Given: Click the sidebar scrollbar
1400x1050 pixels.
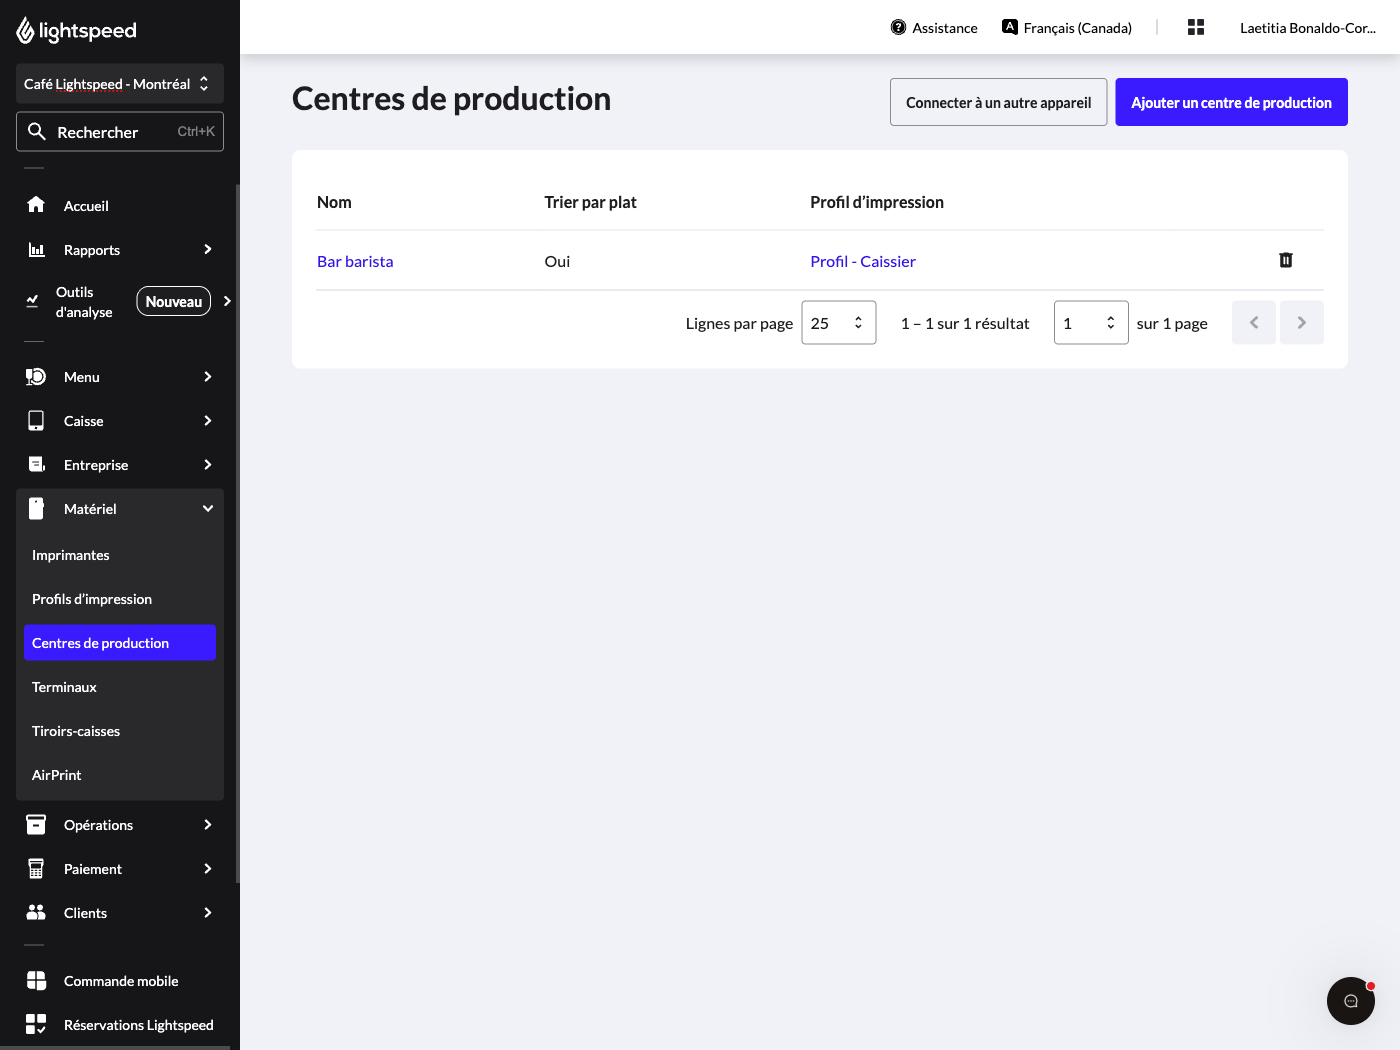Looking at the screenshot, I should 237,533.
